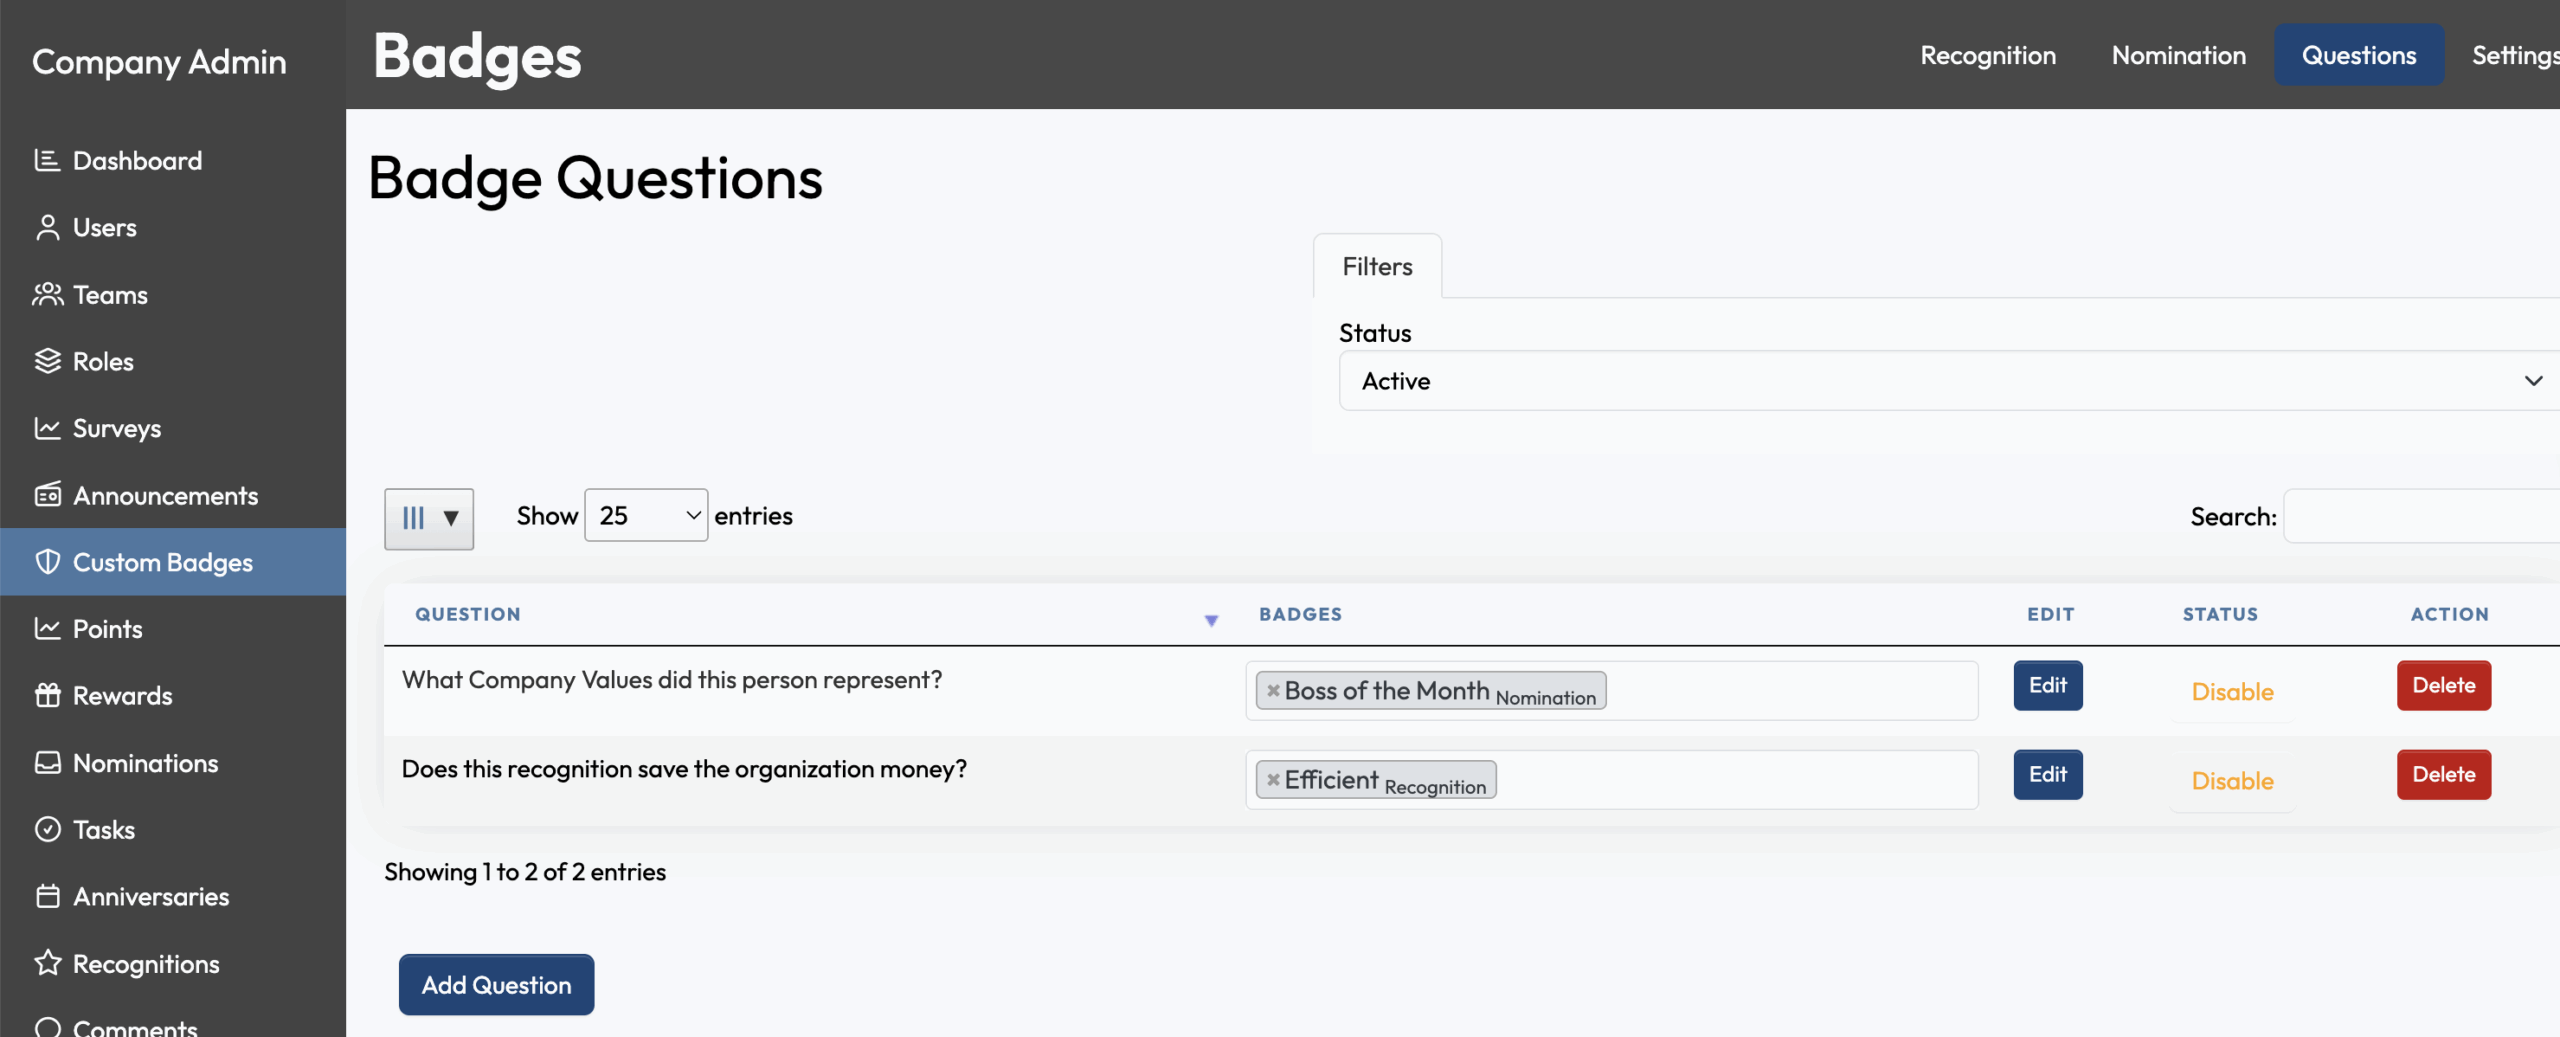Select Points in the sidebar
This screenshot has height=1037, width=2560.
tap(109, 628)
